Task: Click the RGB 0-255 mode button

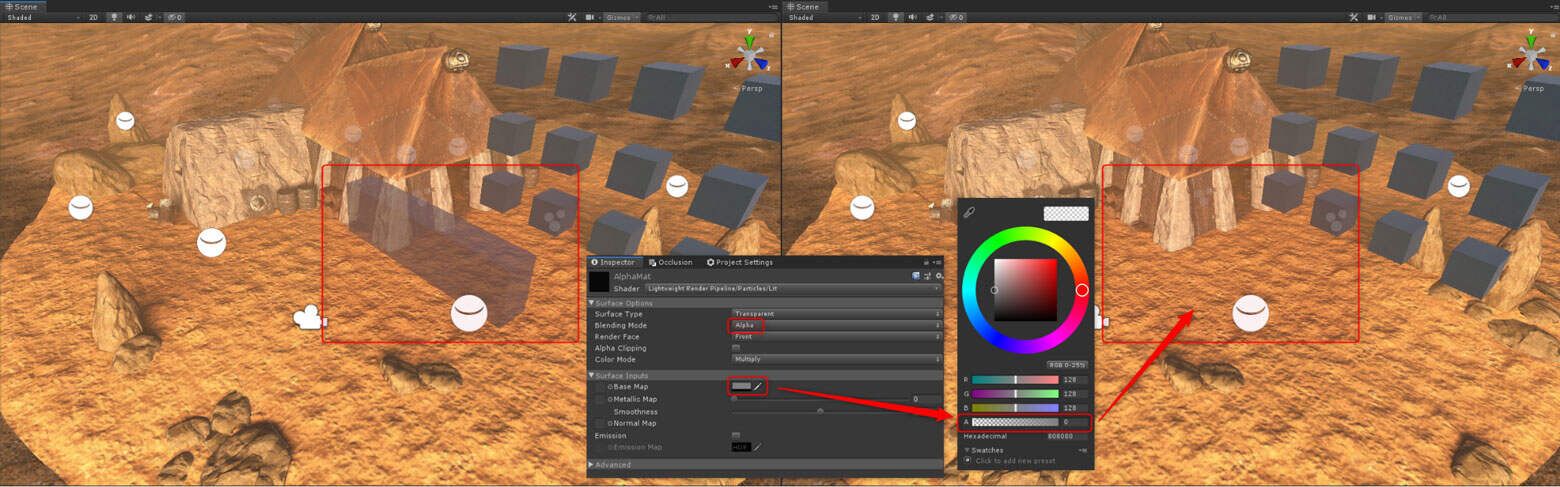Action: coord(1067,365)
